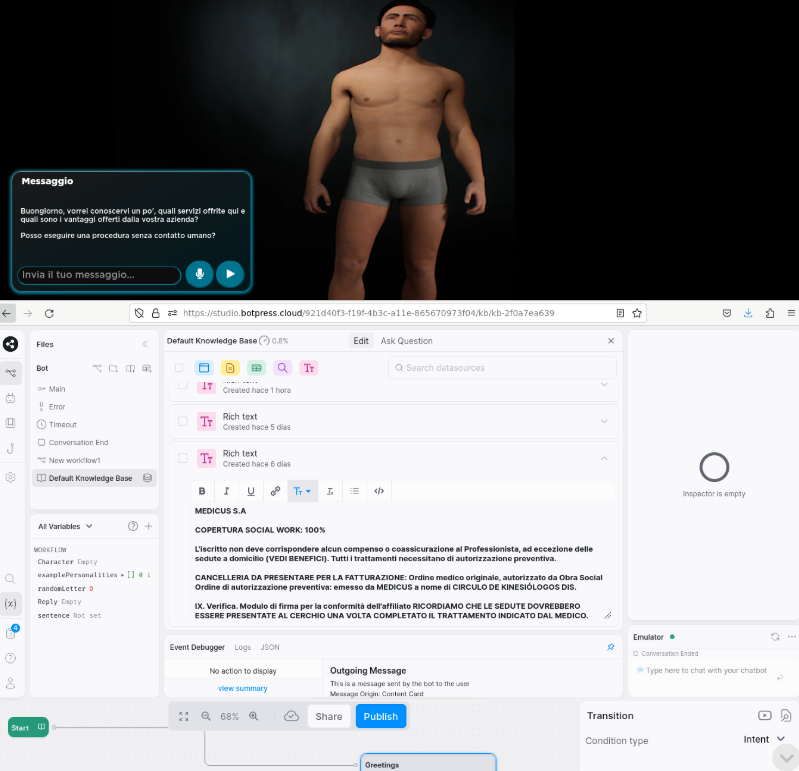
Task: Insert a link in rich text editor
Action: (275, 491)
